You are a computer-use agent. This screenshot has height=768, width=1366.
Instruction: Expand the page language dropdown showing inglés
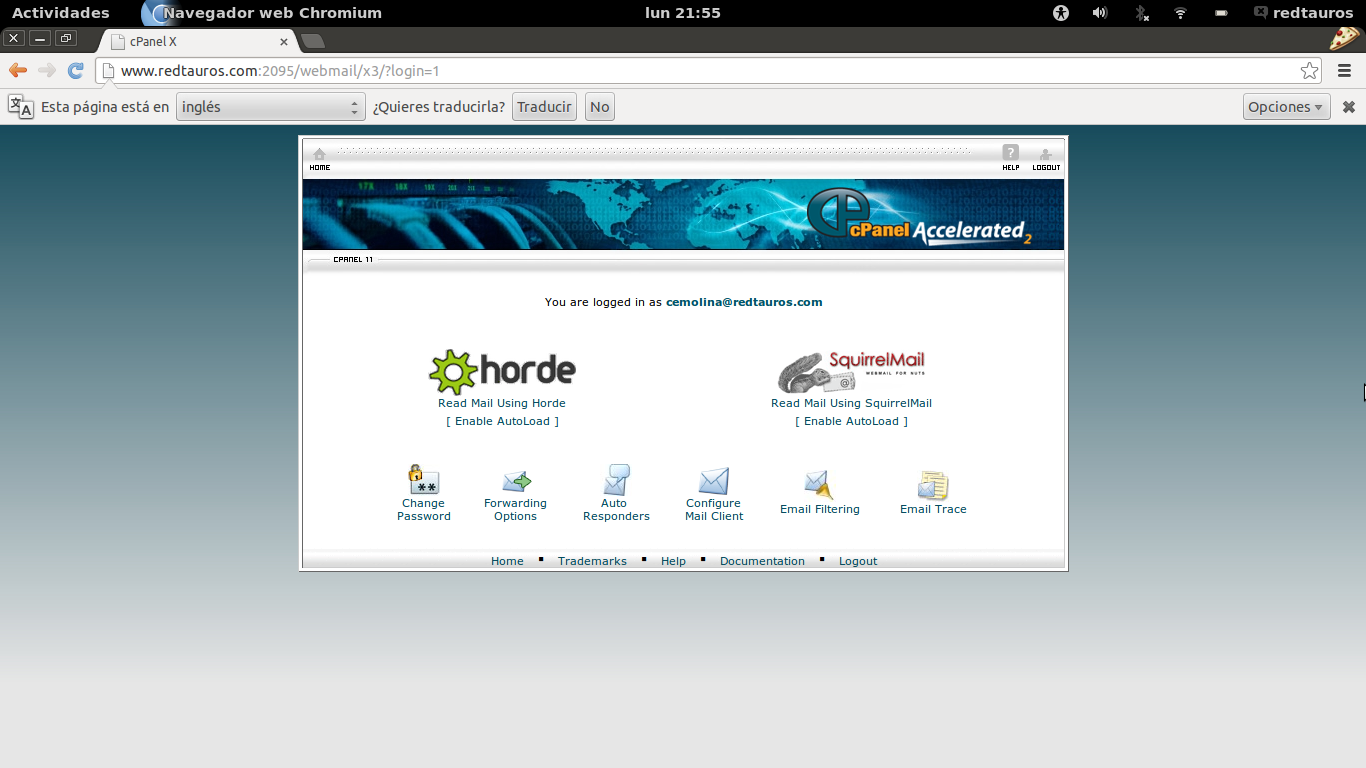[x=270, y=107]
